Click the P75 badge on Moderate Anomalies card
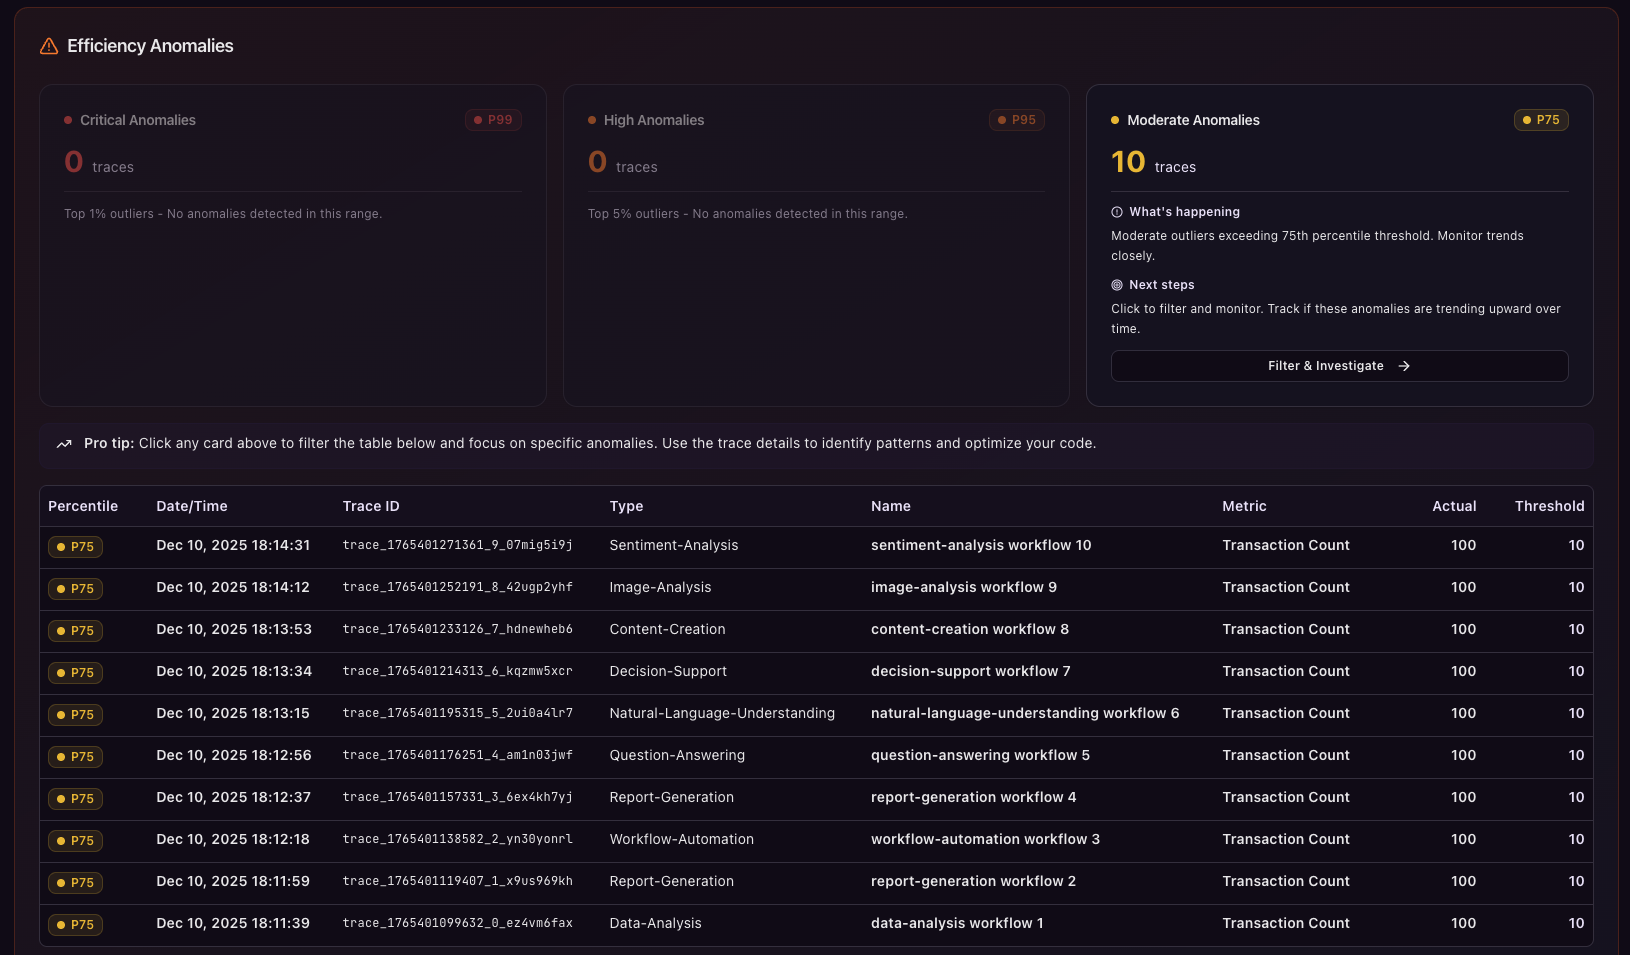Viewport: 1630px width, 955px height. point(1541,120)
